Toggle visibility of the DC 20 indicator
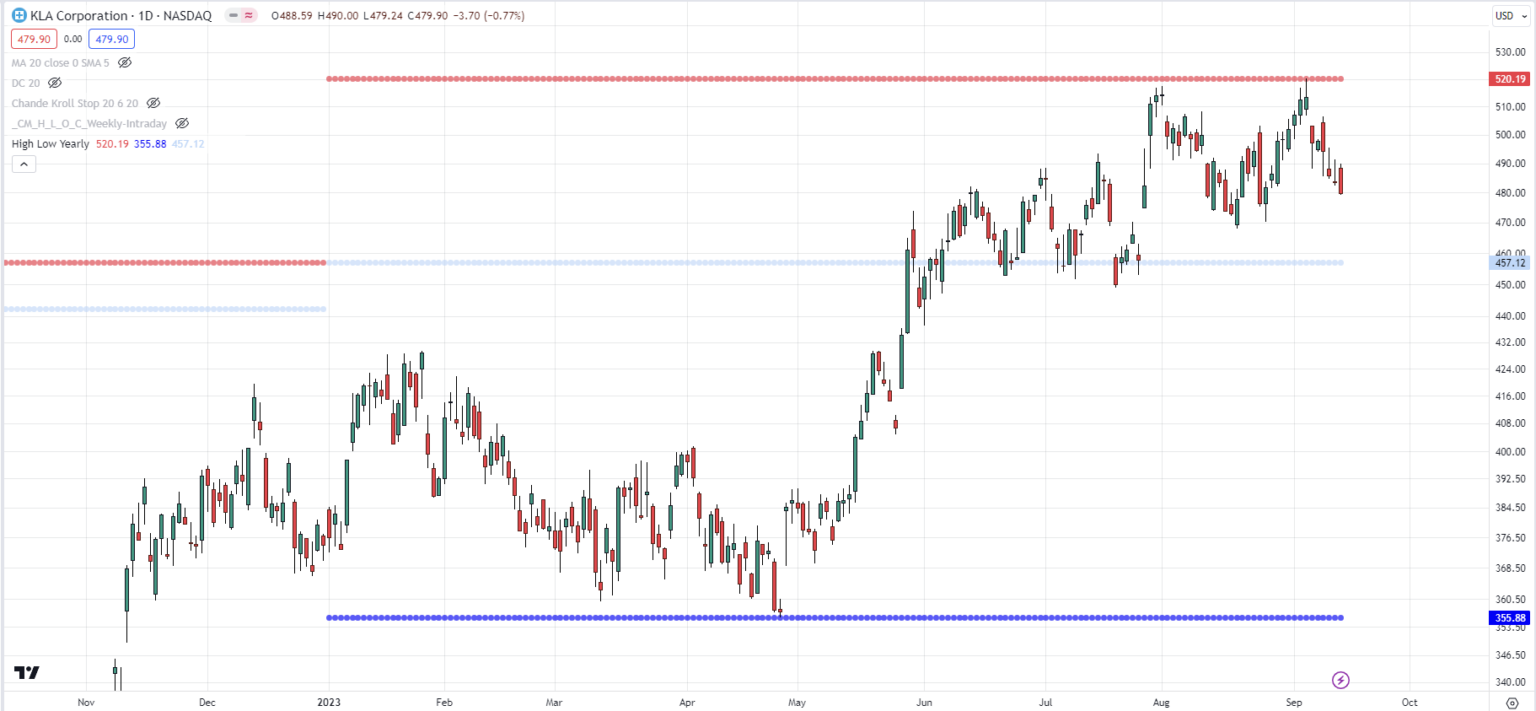The width and height of the screenshot is (1536, 711). pyautogui.click(x=55, y=83)
